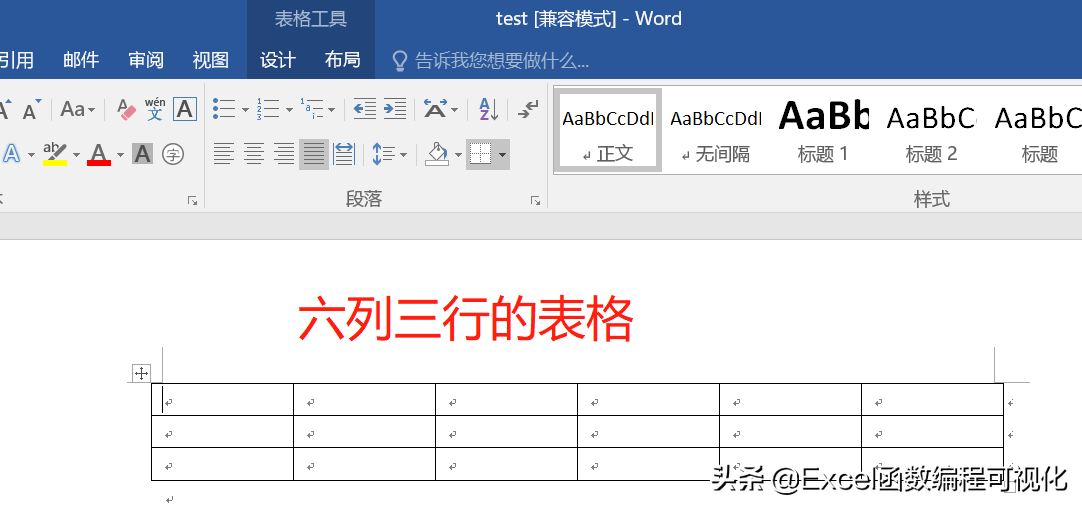
Task: Open the font color dropdown arrow
Action: coord(120,154)
